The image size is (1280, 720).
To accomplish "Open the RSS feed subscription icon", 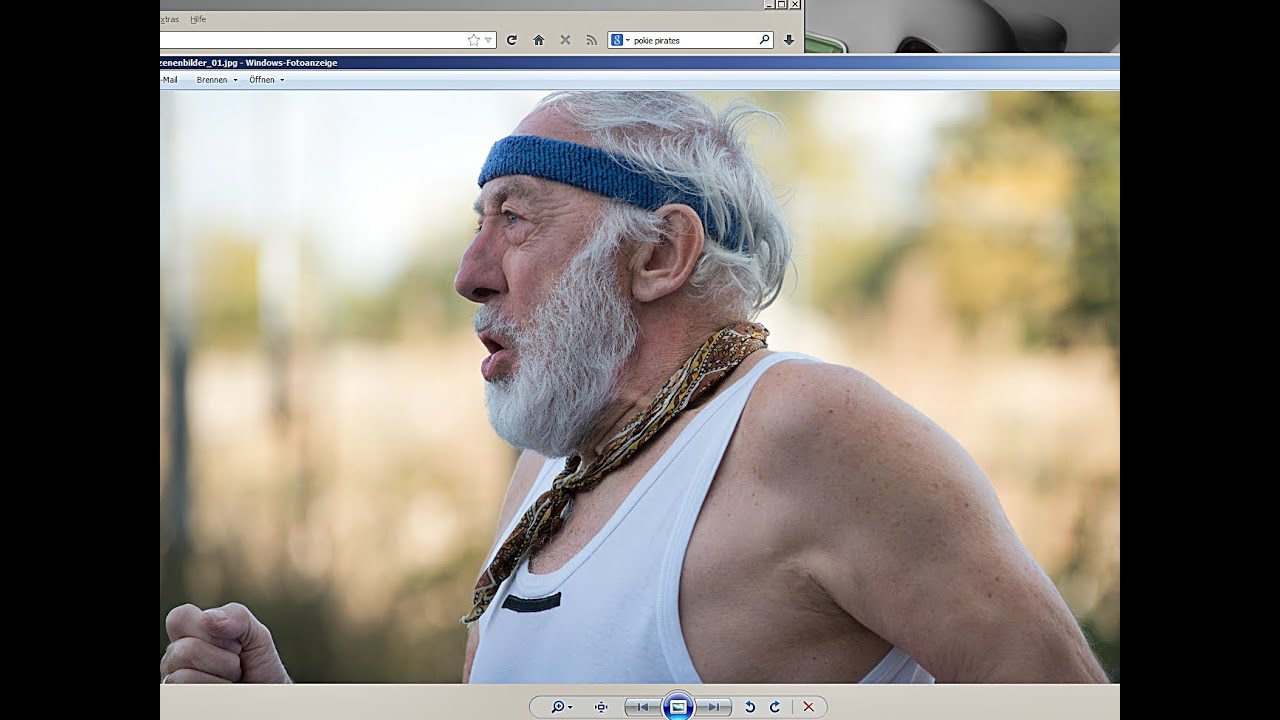I will pos(591,40).
